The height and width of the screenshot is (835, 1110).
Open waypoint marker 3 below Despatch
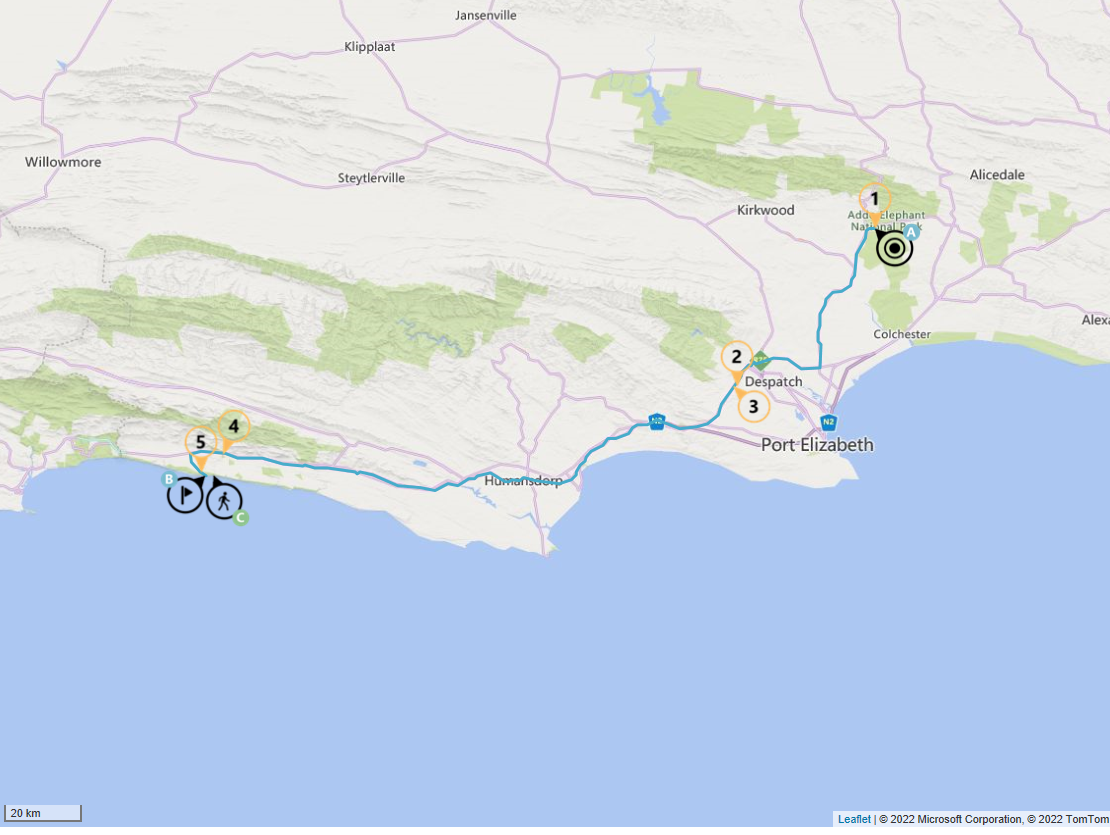[x=754, y=407]
